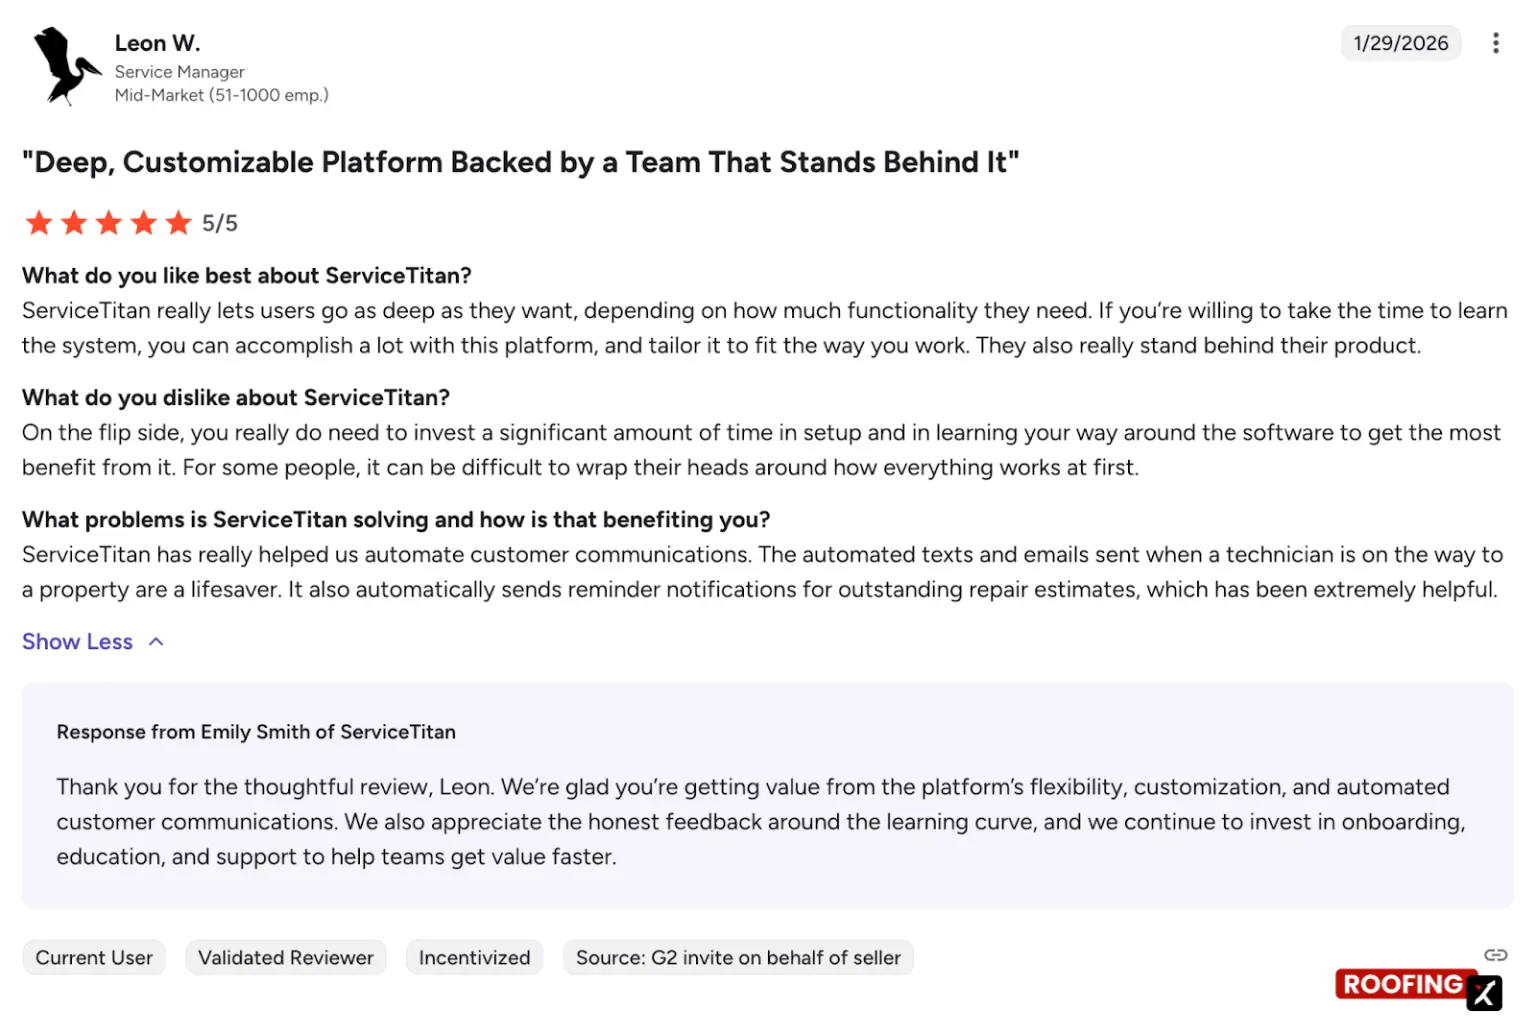Open reviewer Leon W.'s profile
Viewport: 1536px width, 1024px height.
[157, 43]
